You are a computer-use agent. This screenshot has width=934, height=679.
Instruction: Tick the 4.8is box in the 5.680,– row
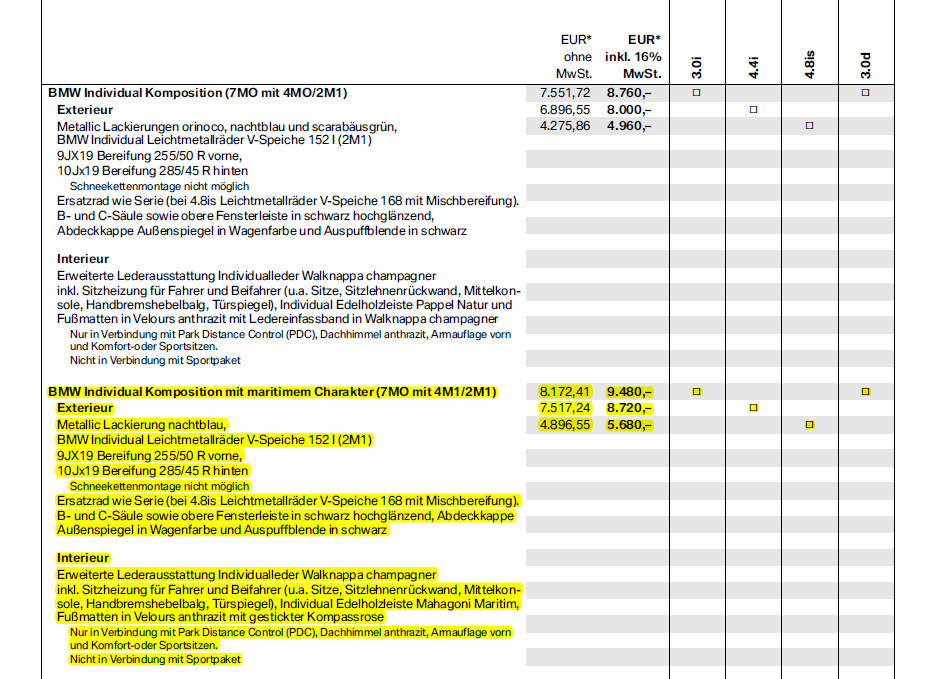click(810, 425)
